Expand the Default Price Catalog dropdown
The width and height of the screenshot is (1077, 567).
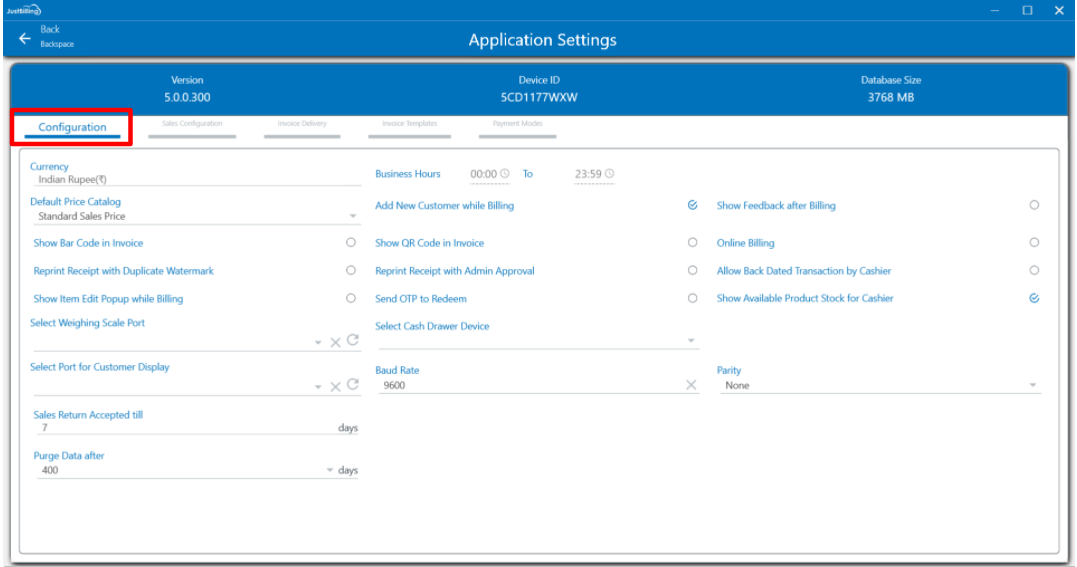pyautogui.click(x=353, y=216)
